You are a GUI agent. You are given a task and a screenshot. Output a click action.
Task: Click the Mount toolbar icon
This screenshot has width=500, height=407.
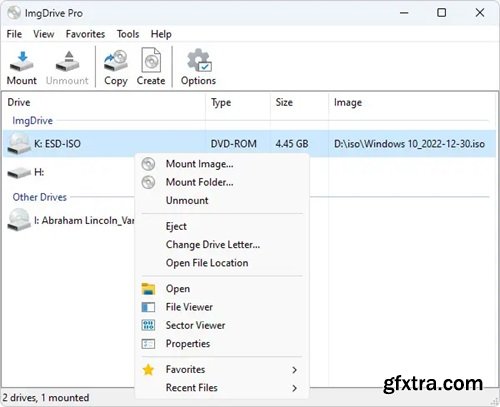coord(22,61)
